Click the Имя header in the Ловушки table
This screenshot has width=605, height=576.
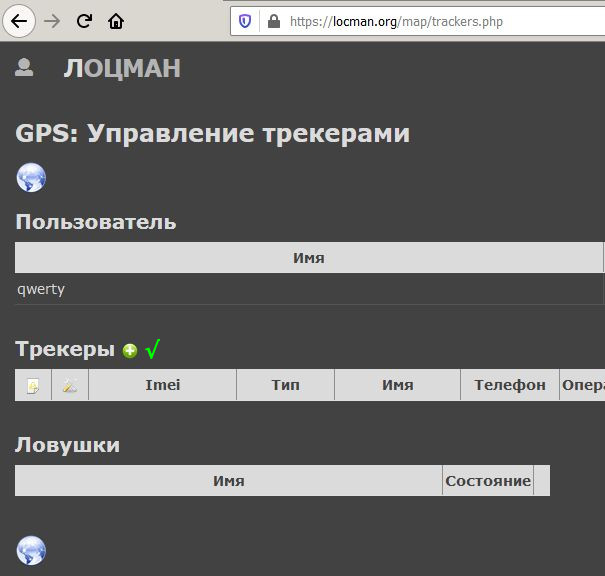point(228,481)
